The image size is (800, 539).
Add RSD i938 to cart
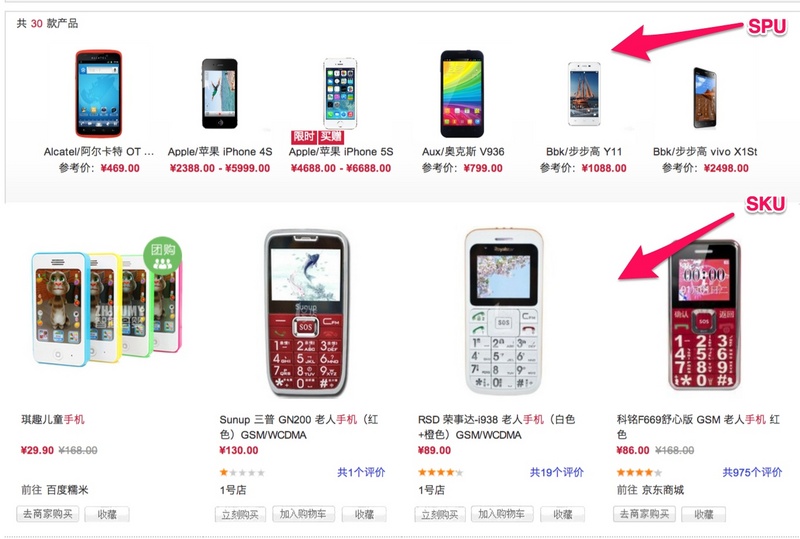(x=502, y=514)
